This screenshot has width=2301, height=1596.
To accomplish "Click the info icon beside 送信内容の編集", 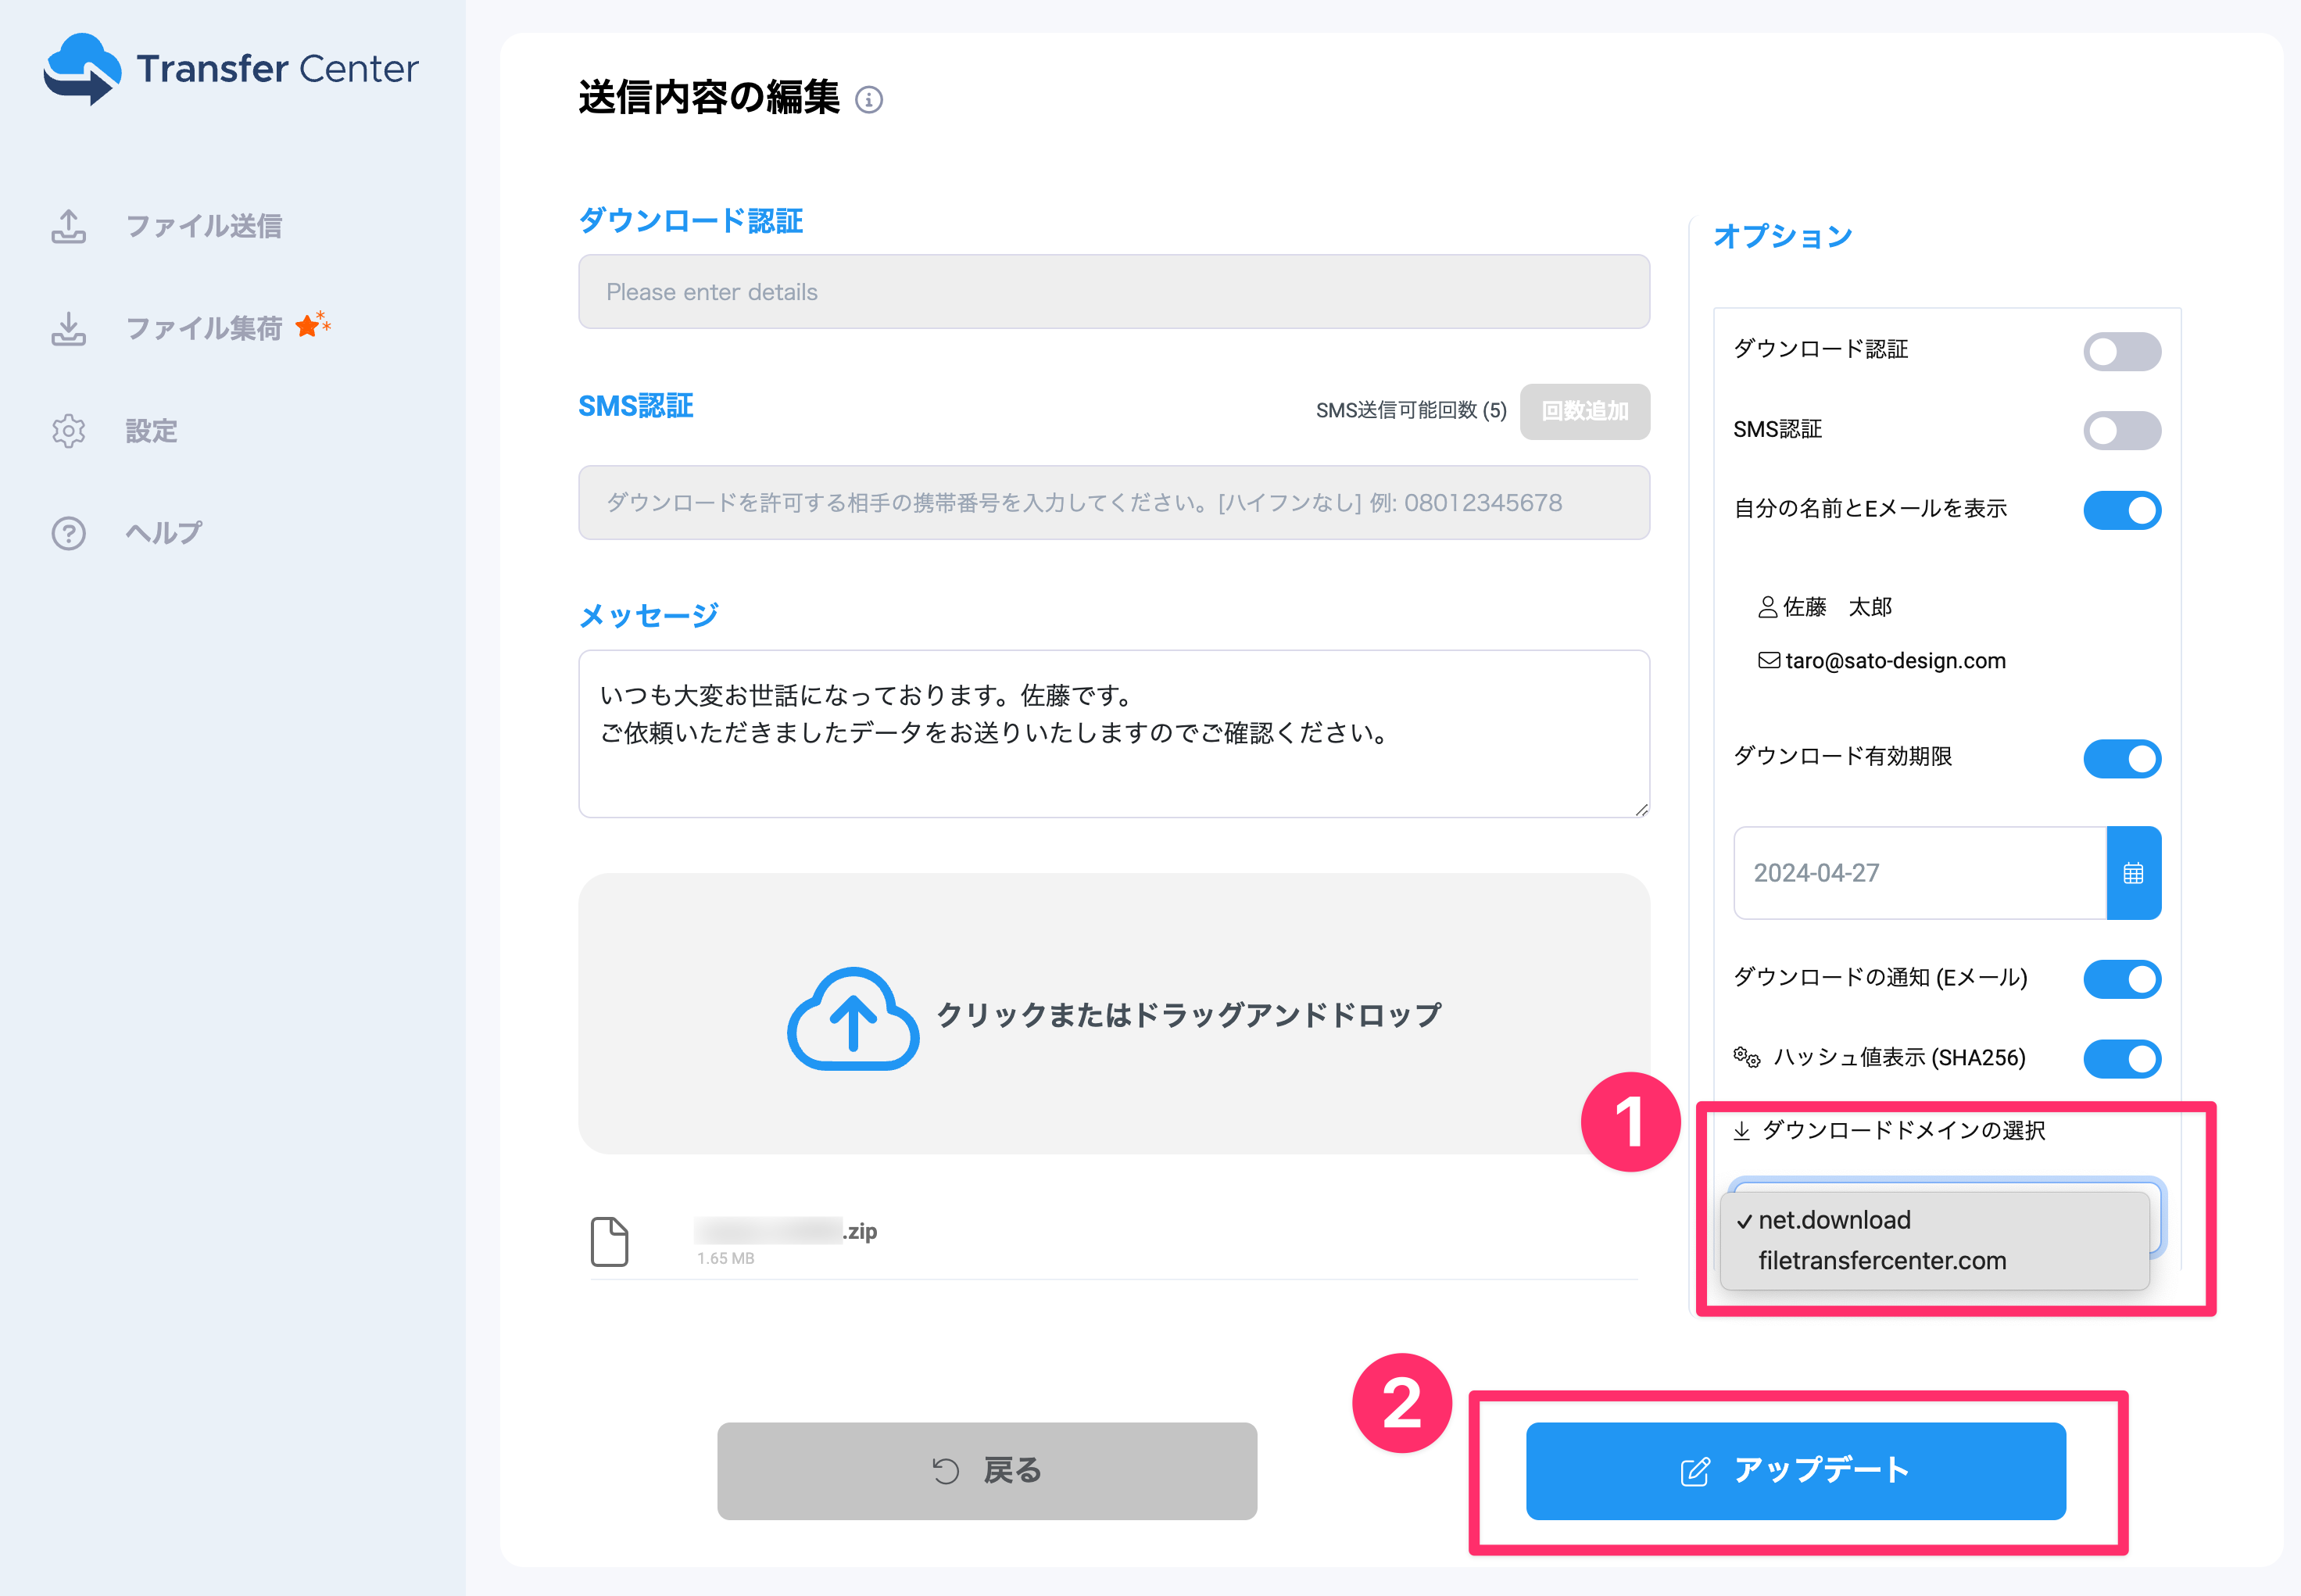I will (x=868, y=100).
